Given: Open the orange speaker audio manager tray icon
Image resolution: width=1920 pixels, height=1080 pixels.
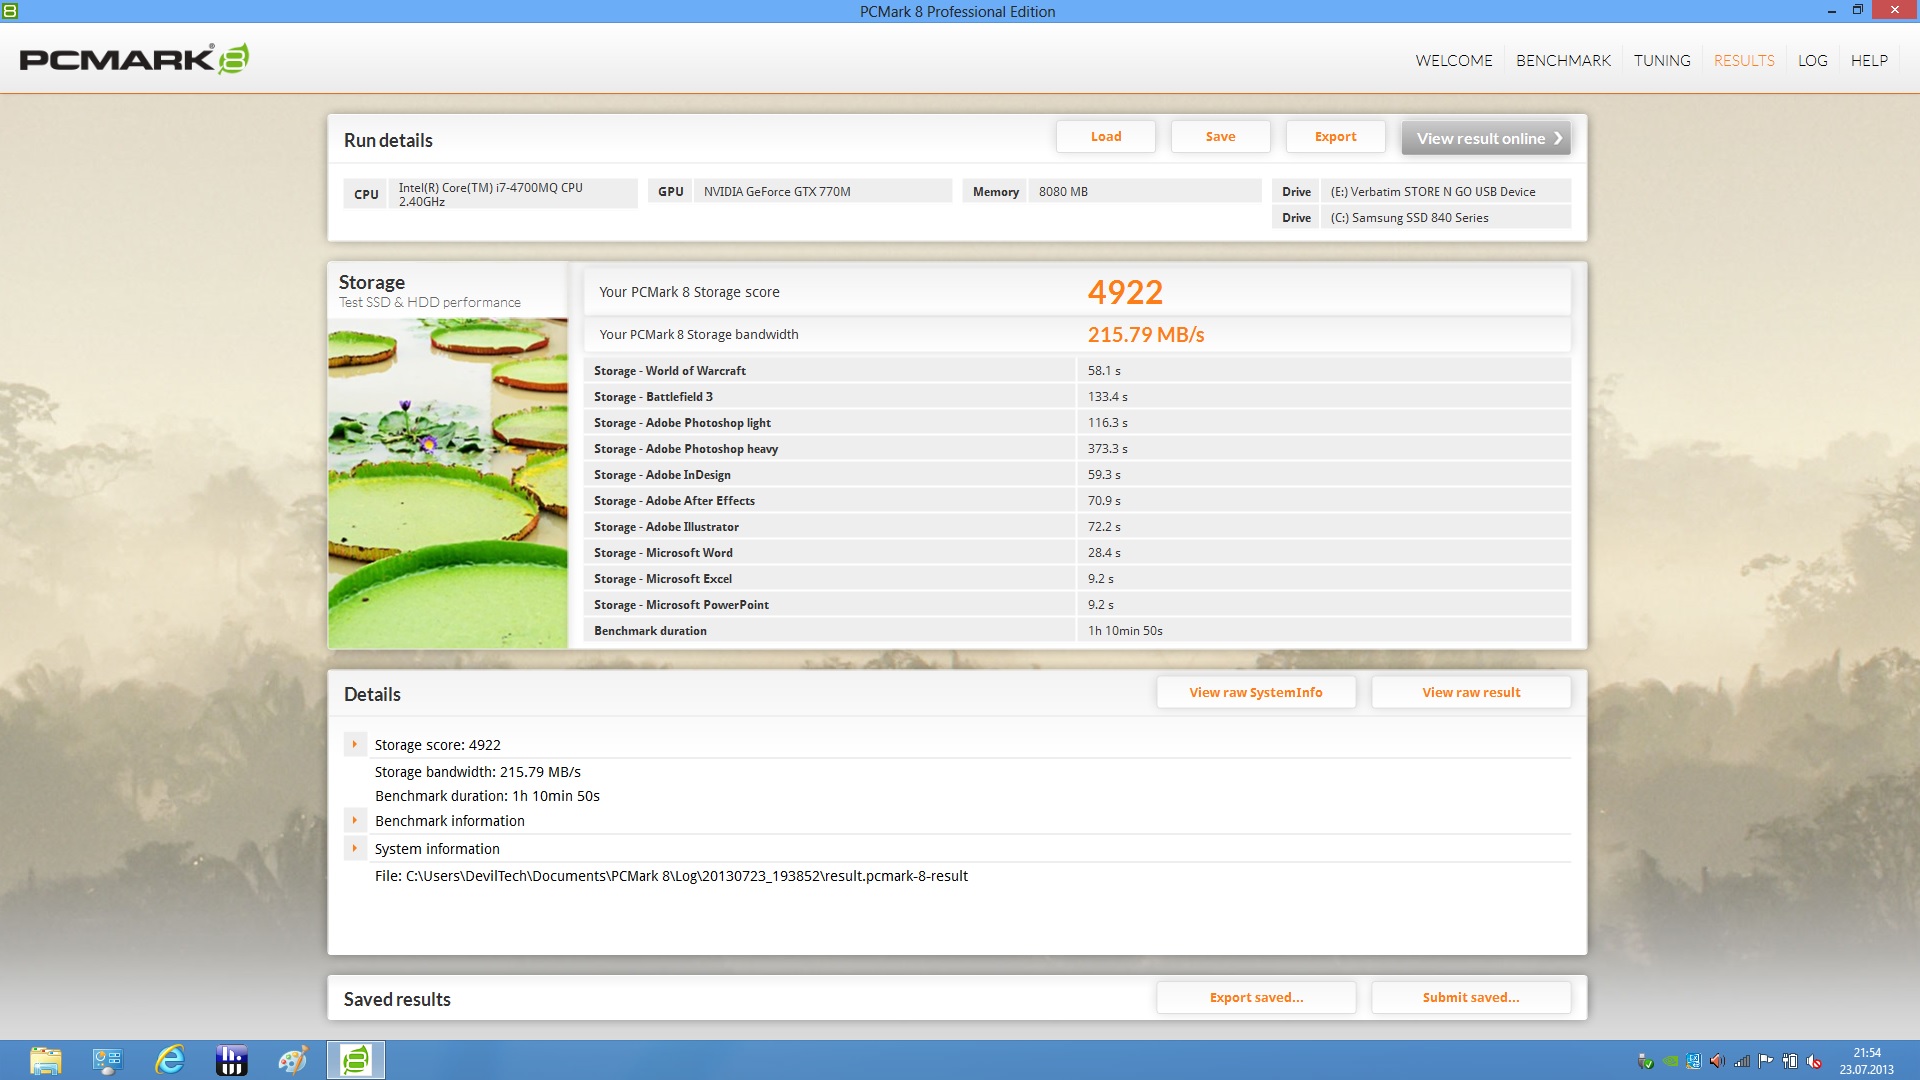Looking at the screenshot, I should (1717, 1061).
